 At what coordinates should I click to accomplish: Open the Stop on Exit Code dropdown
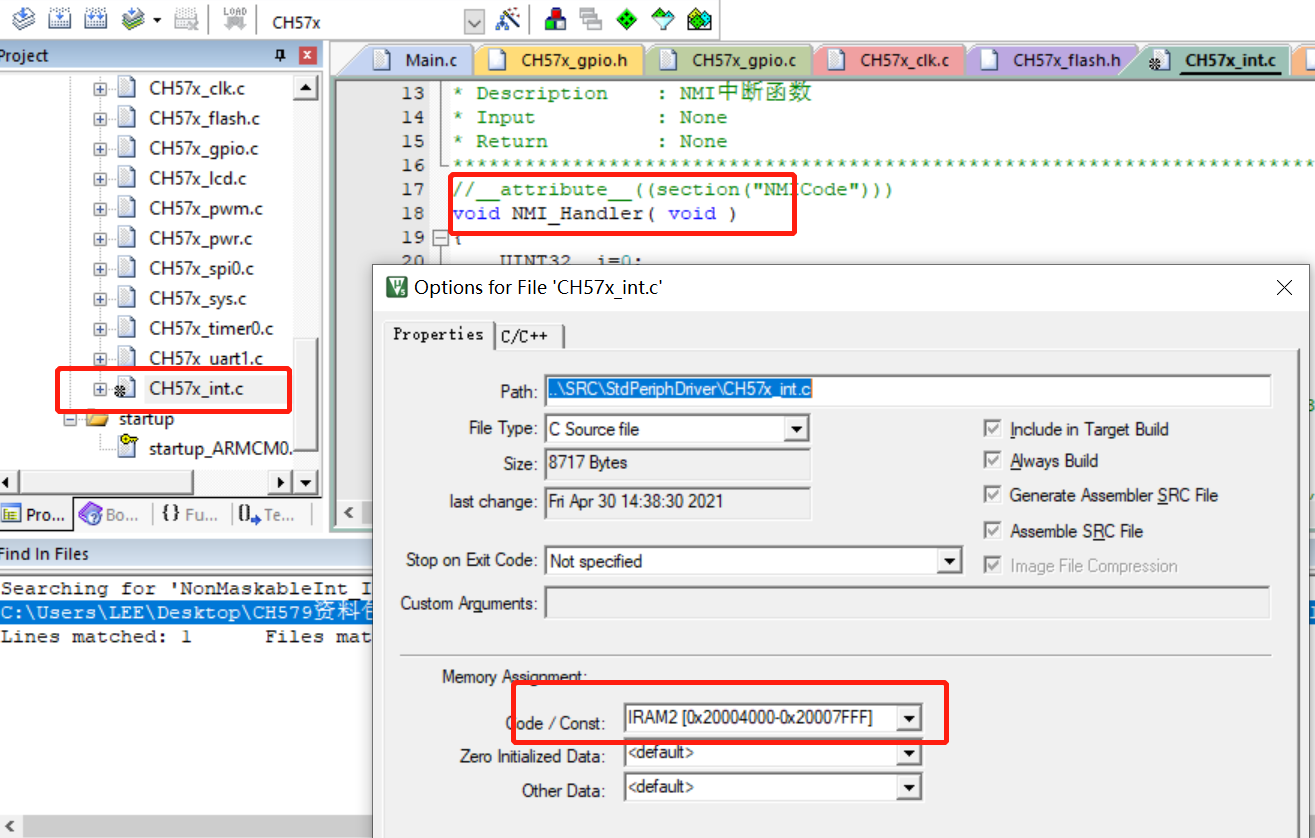(x=949, y=561)
